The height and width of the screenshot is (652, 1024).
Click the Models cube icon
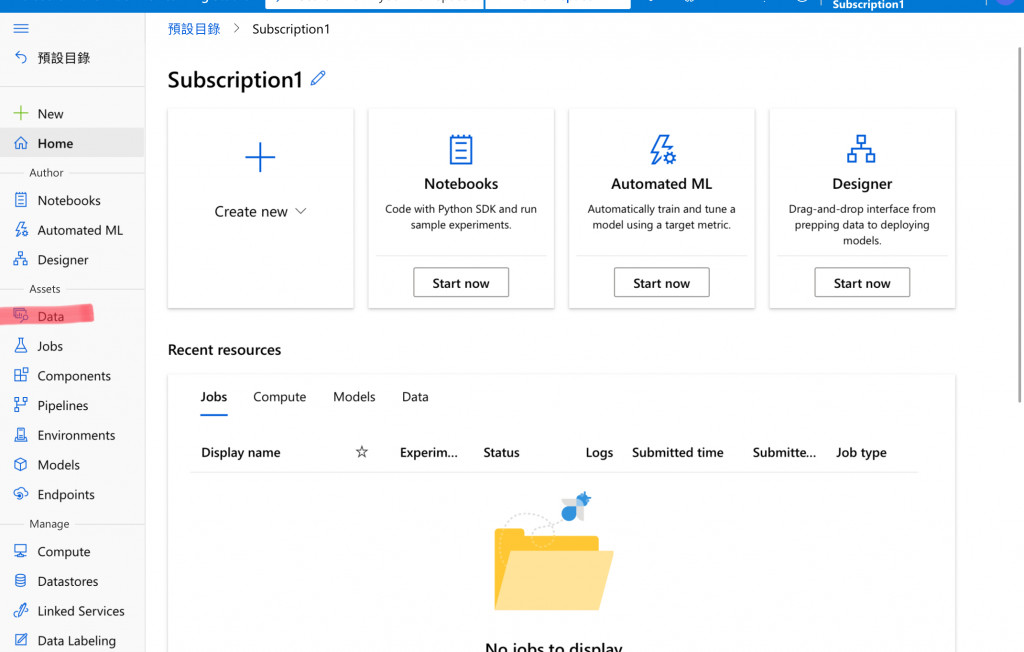(21, 464)
